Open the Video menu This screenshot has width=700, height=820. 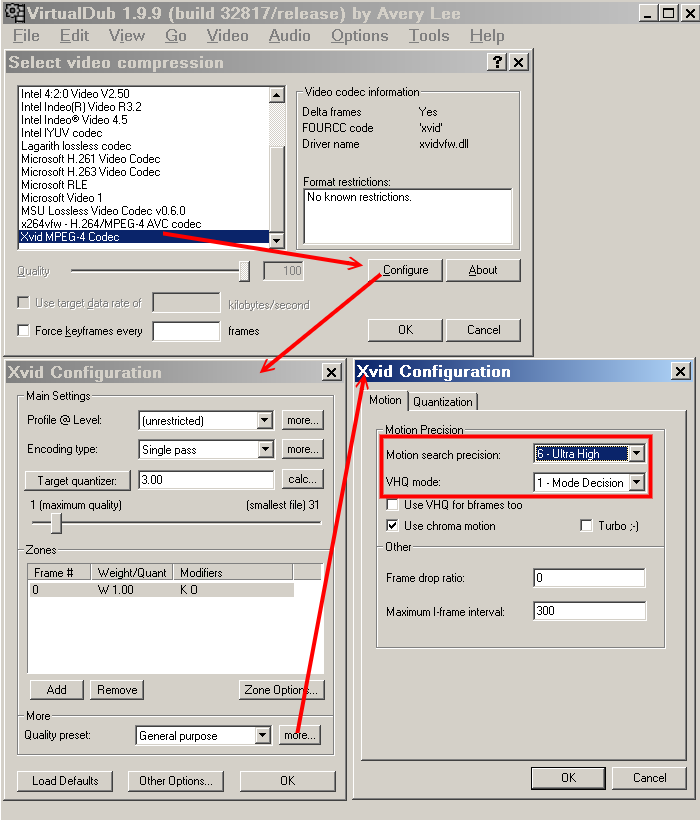coord(227,36)
